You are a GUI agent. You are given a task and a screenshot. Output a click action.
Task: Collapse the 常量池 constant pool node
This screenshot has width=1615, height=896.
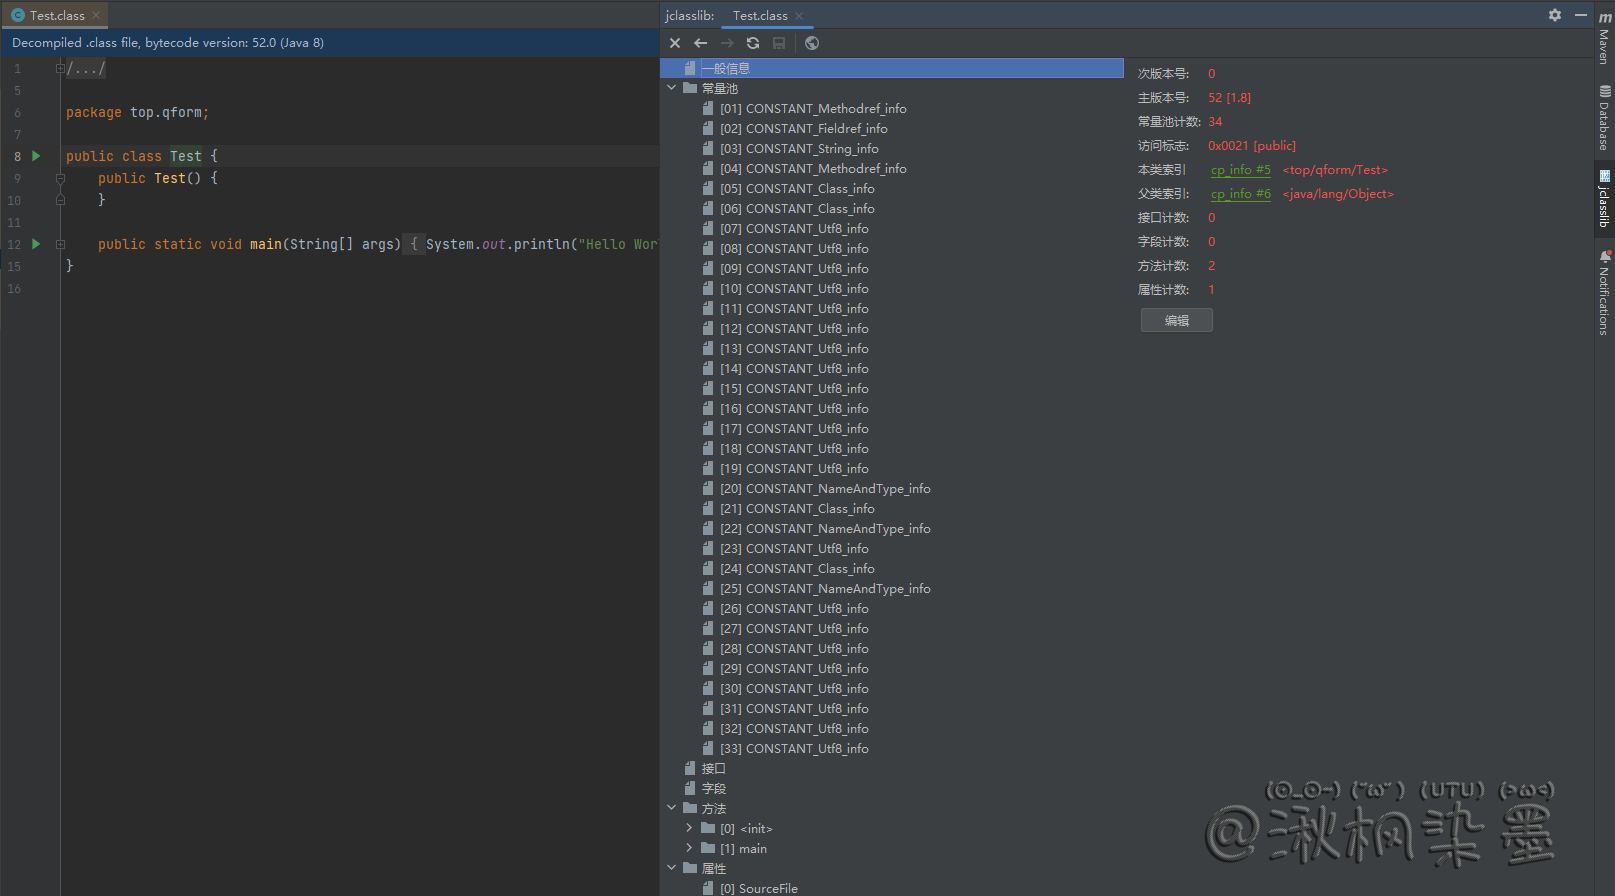(672, 88)
